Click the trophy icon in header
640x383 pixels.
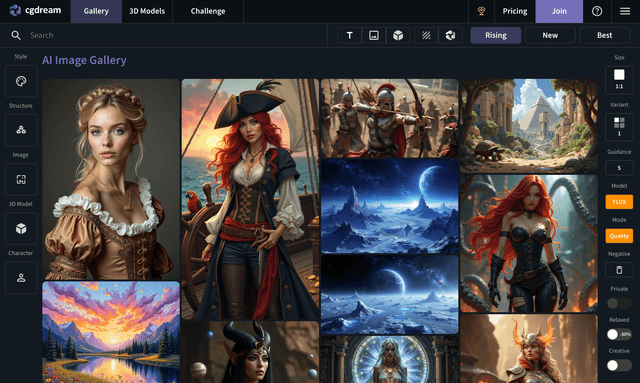click(481, 11)
